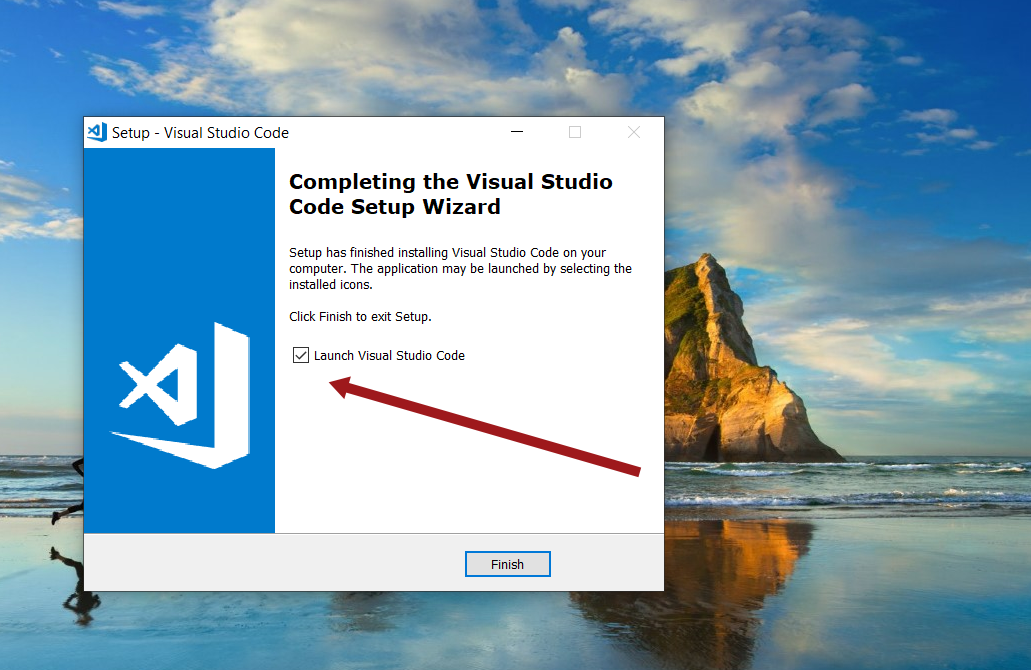Click the 'Setup has finished installing' paragraph
The height and width of the screenshot is (670, 1031).
coord(460,268)
